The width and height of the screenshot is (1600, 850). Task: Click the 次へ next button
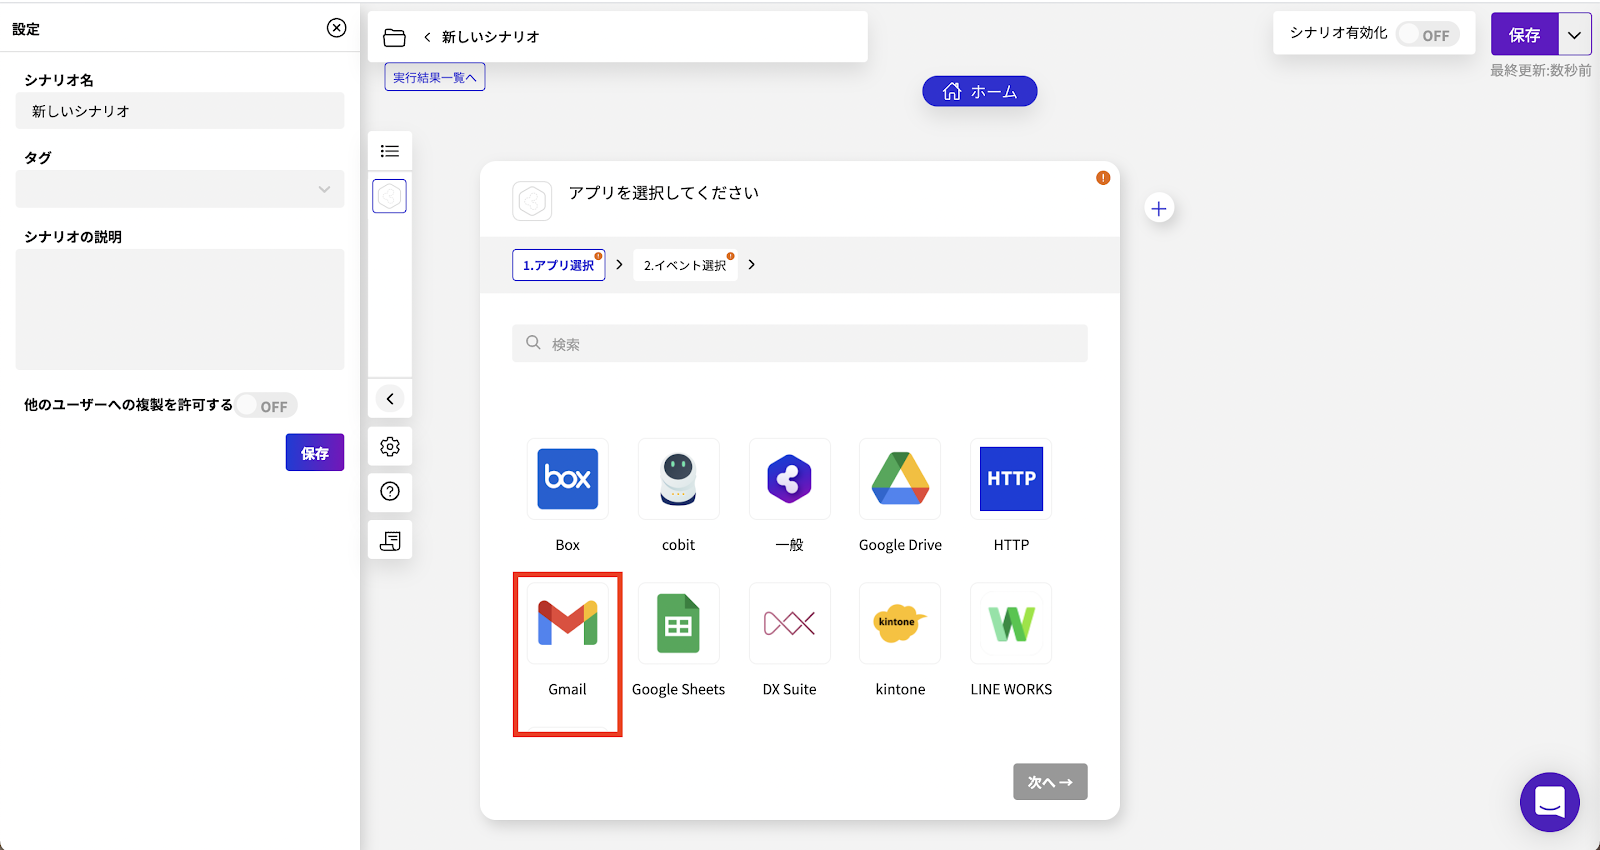(1050, 782)
